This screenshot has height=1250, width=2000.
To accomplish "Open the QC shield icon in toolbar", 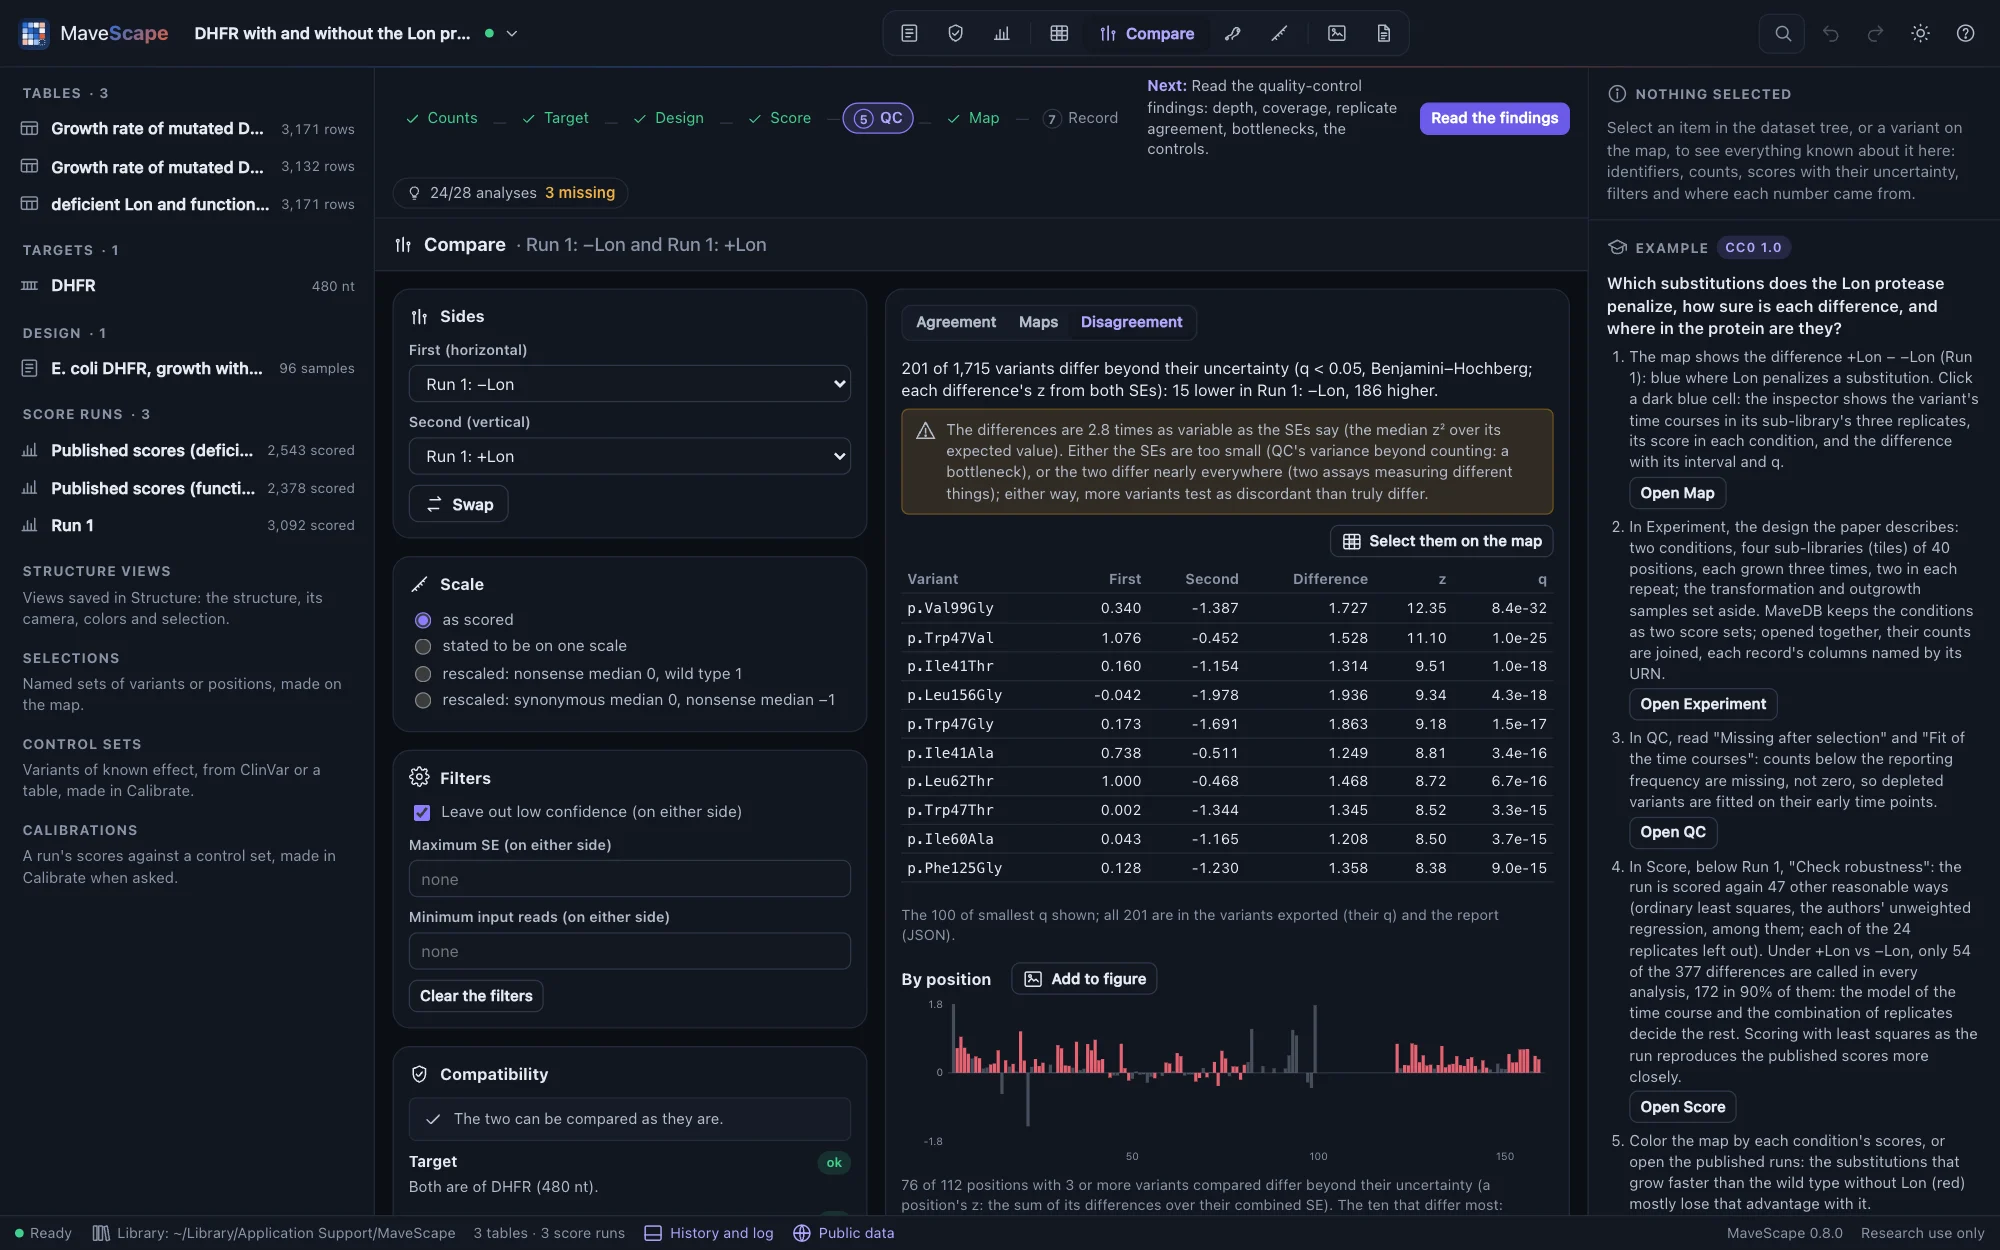I will pos(955,33).
